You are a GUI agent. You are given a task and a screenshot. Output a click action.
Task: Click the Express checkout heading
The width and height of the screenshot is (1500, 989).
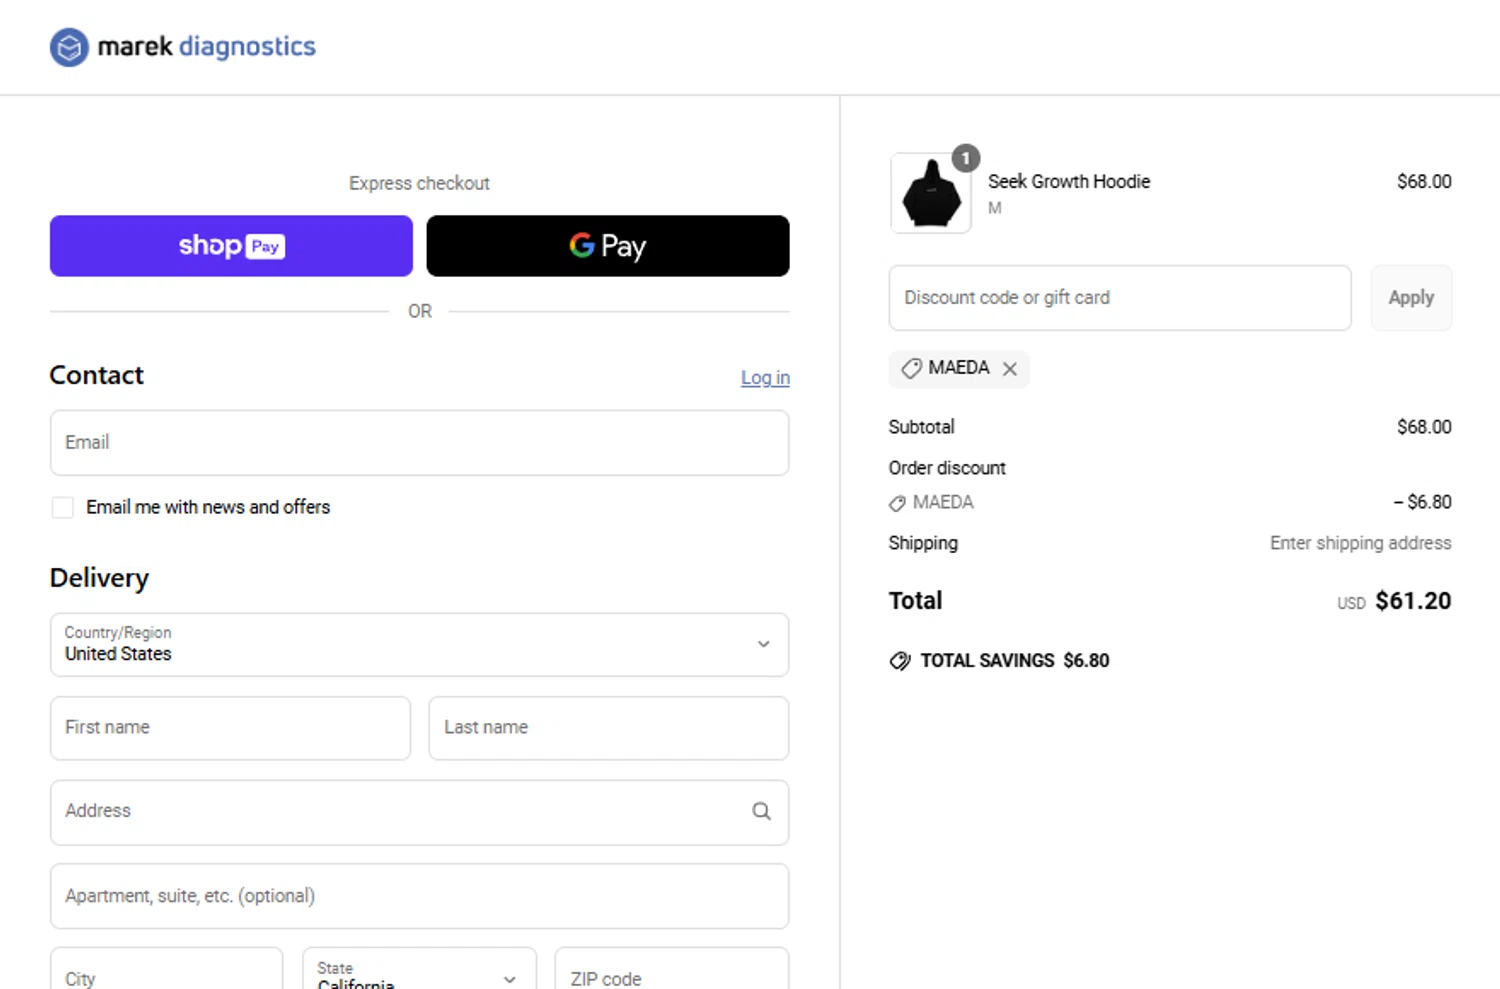click(x=419, y=183)
